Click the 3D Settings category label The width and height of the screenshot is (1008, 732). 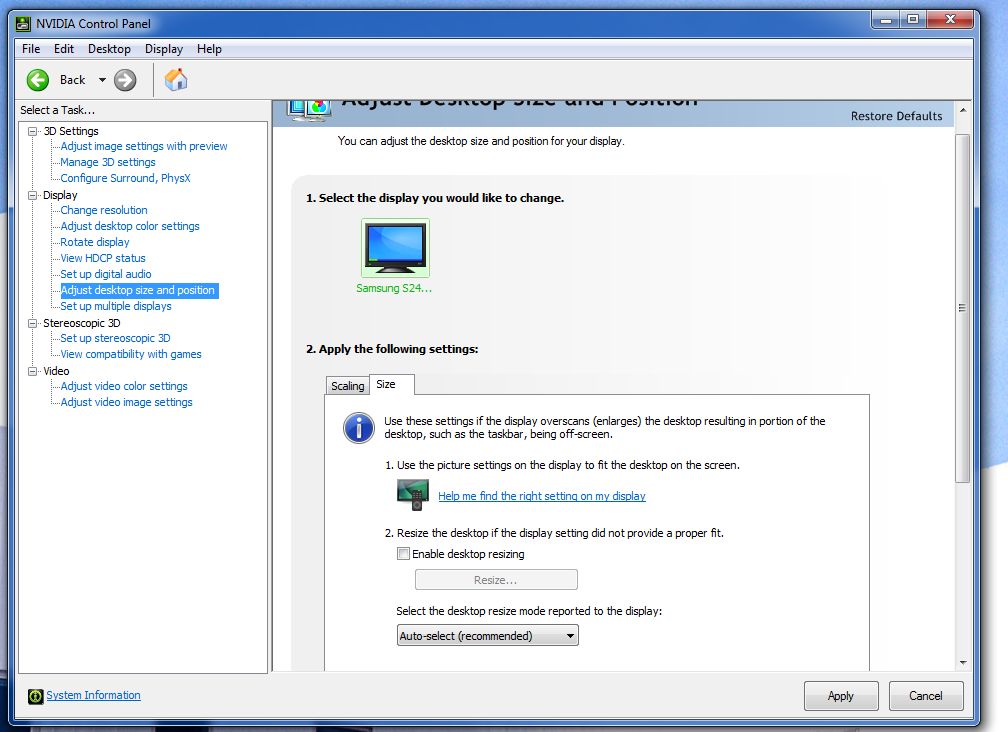pos(71,131)
